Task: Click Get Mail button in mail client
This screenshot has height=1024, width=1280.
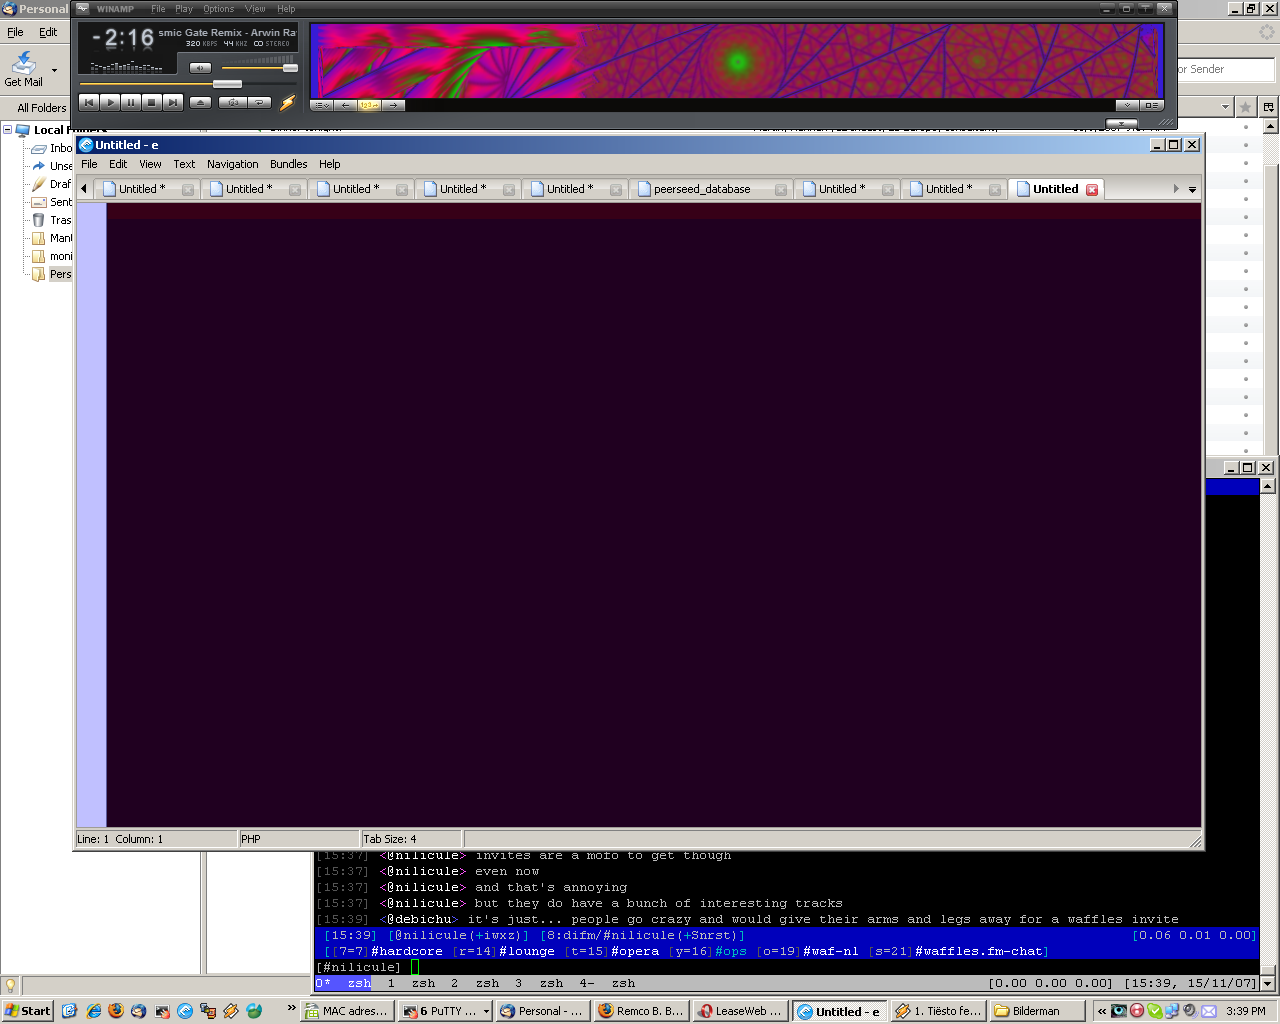Action: click(x=23, y=70)
